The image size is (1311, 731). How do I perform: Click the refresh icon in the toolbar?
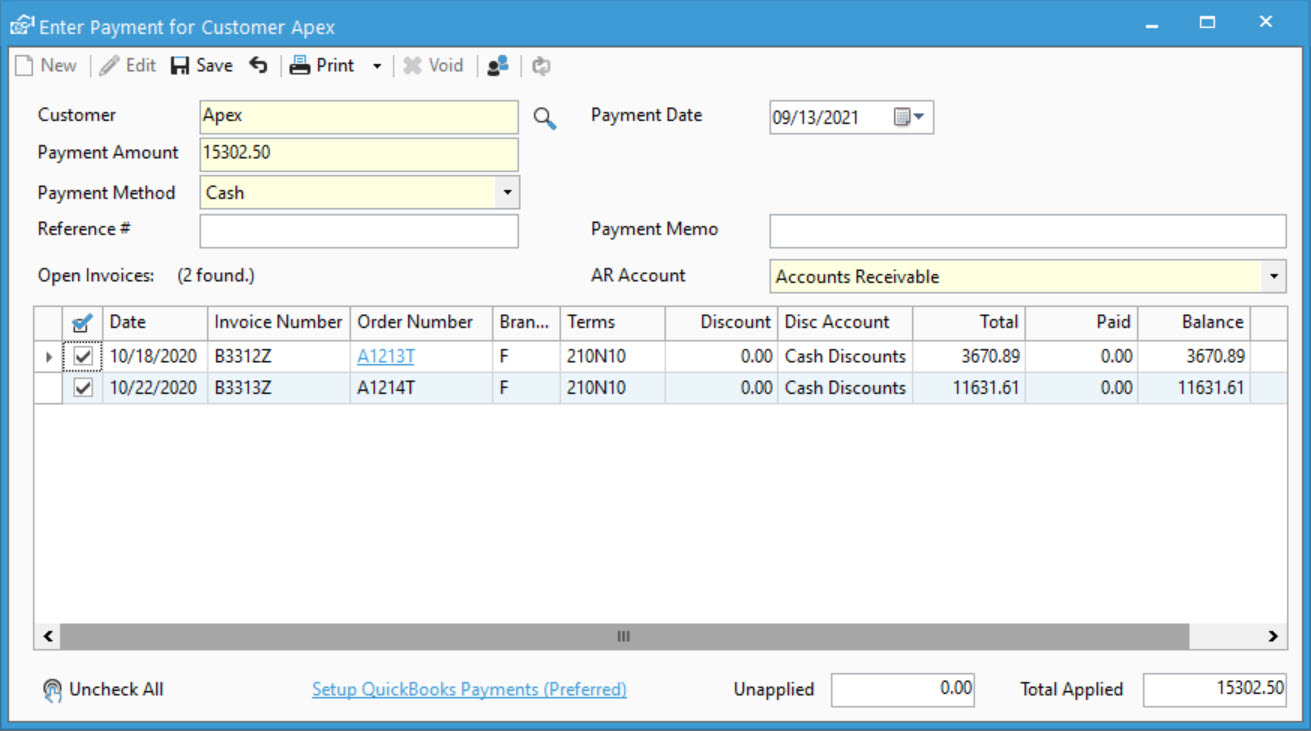tap(541, 65)
